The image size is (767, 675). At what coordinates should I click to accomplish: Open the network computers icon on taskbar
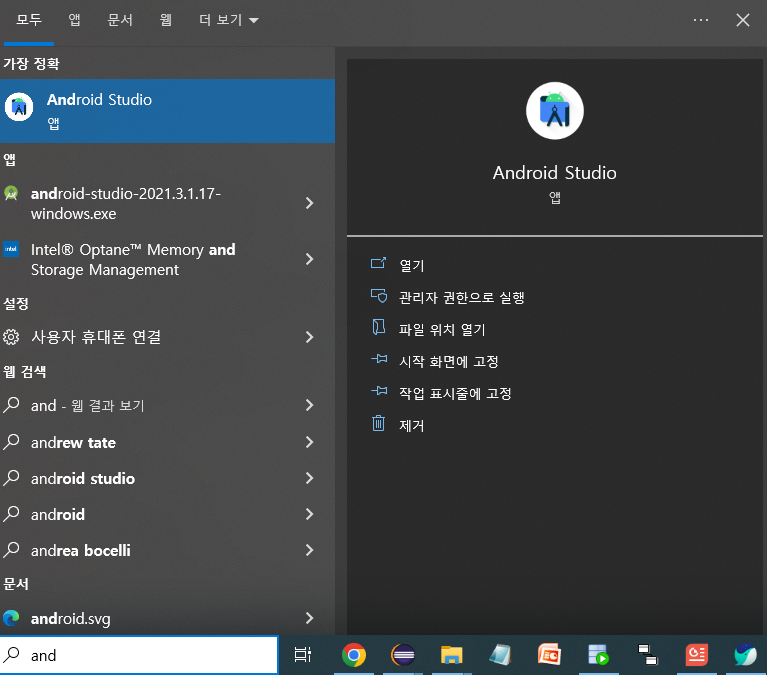(x=648, y=655)
